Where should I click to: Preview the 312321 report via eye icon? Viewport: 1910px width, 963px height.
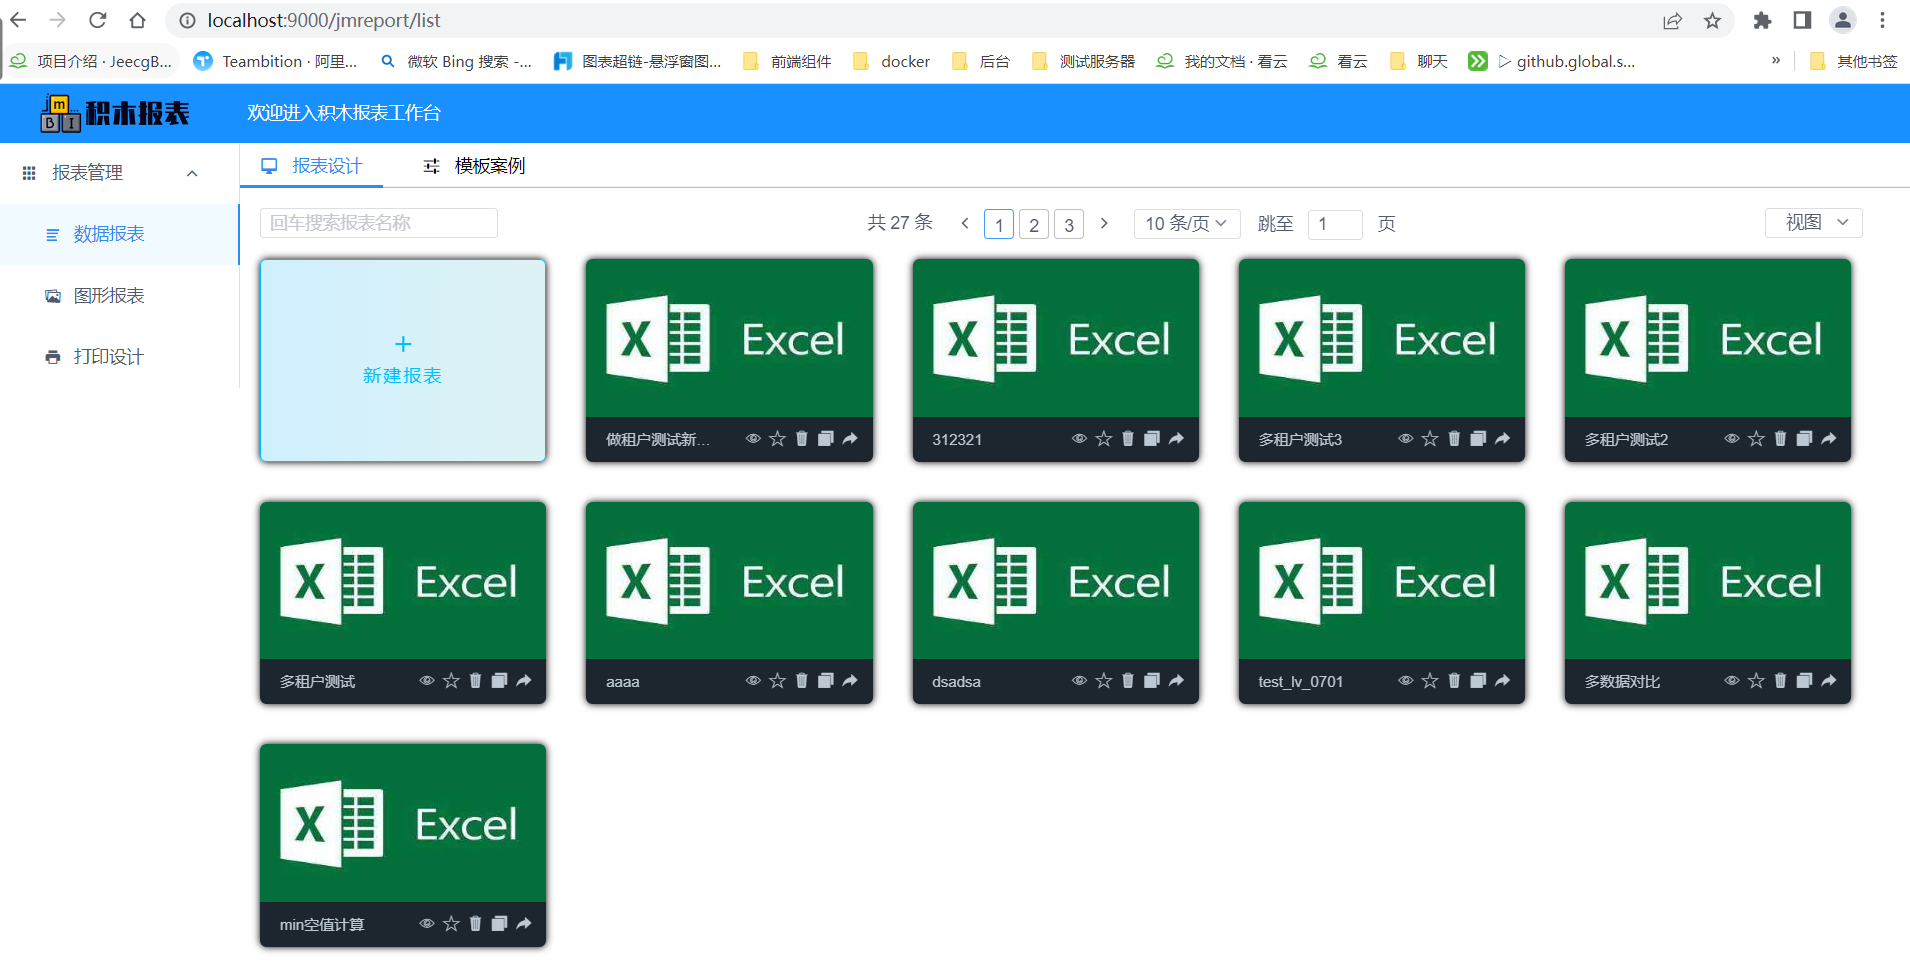point(1079,439)
